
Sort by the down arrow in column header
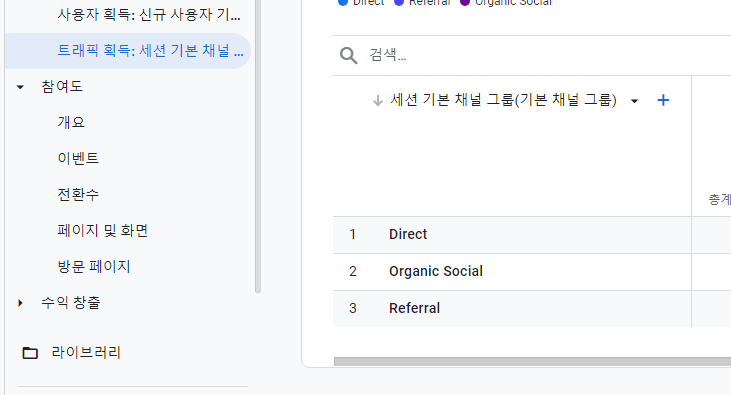[x=378, y=100]
